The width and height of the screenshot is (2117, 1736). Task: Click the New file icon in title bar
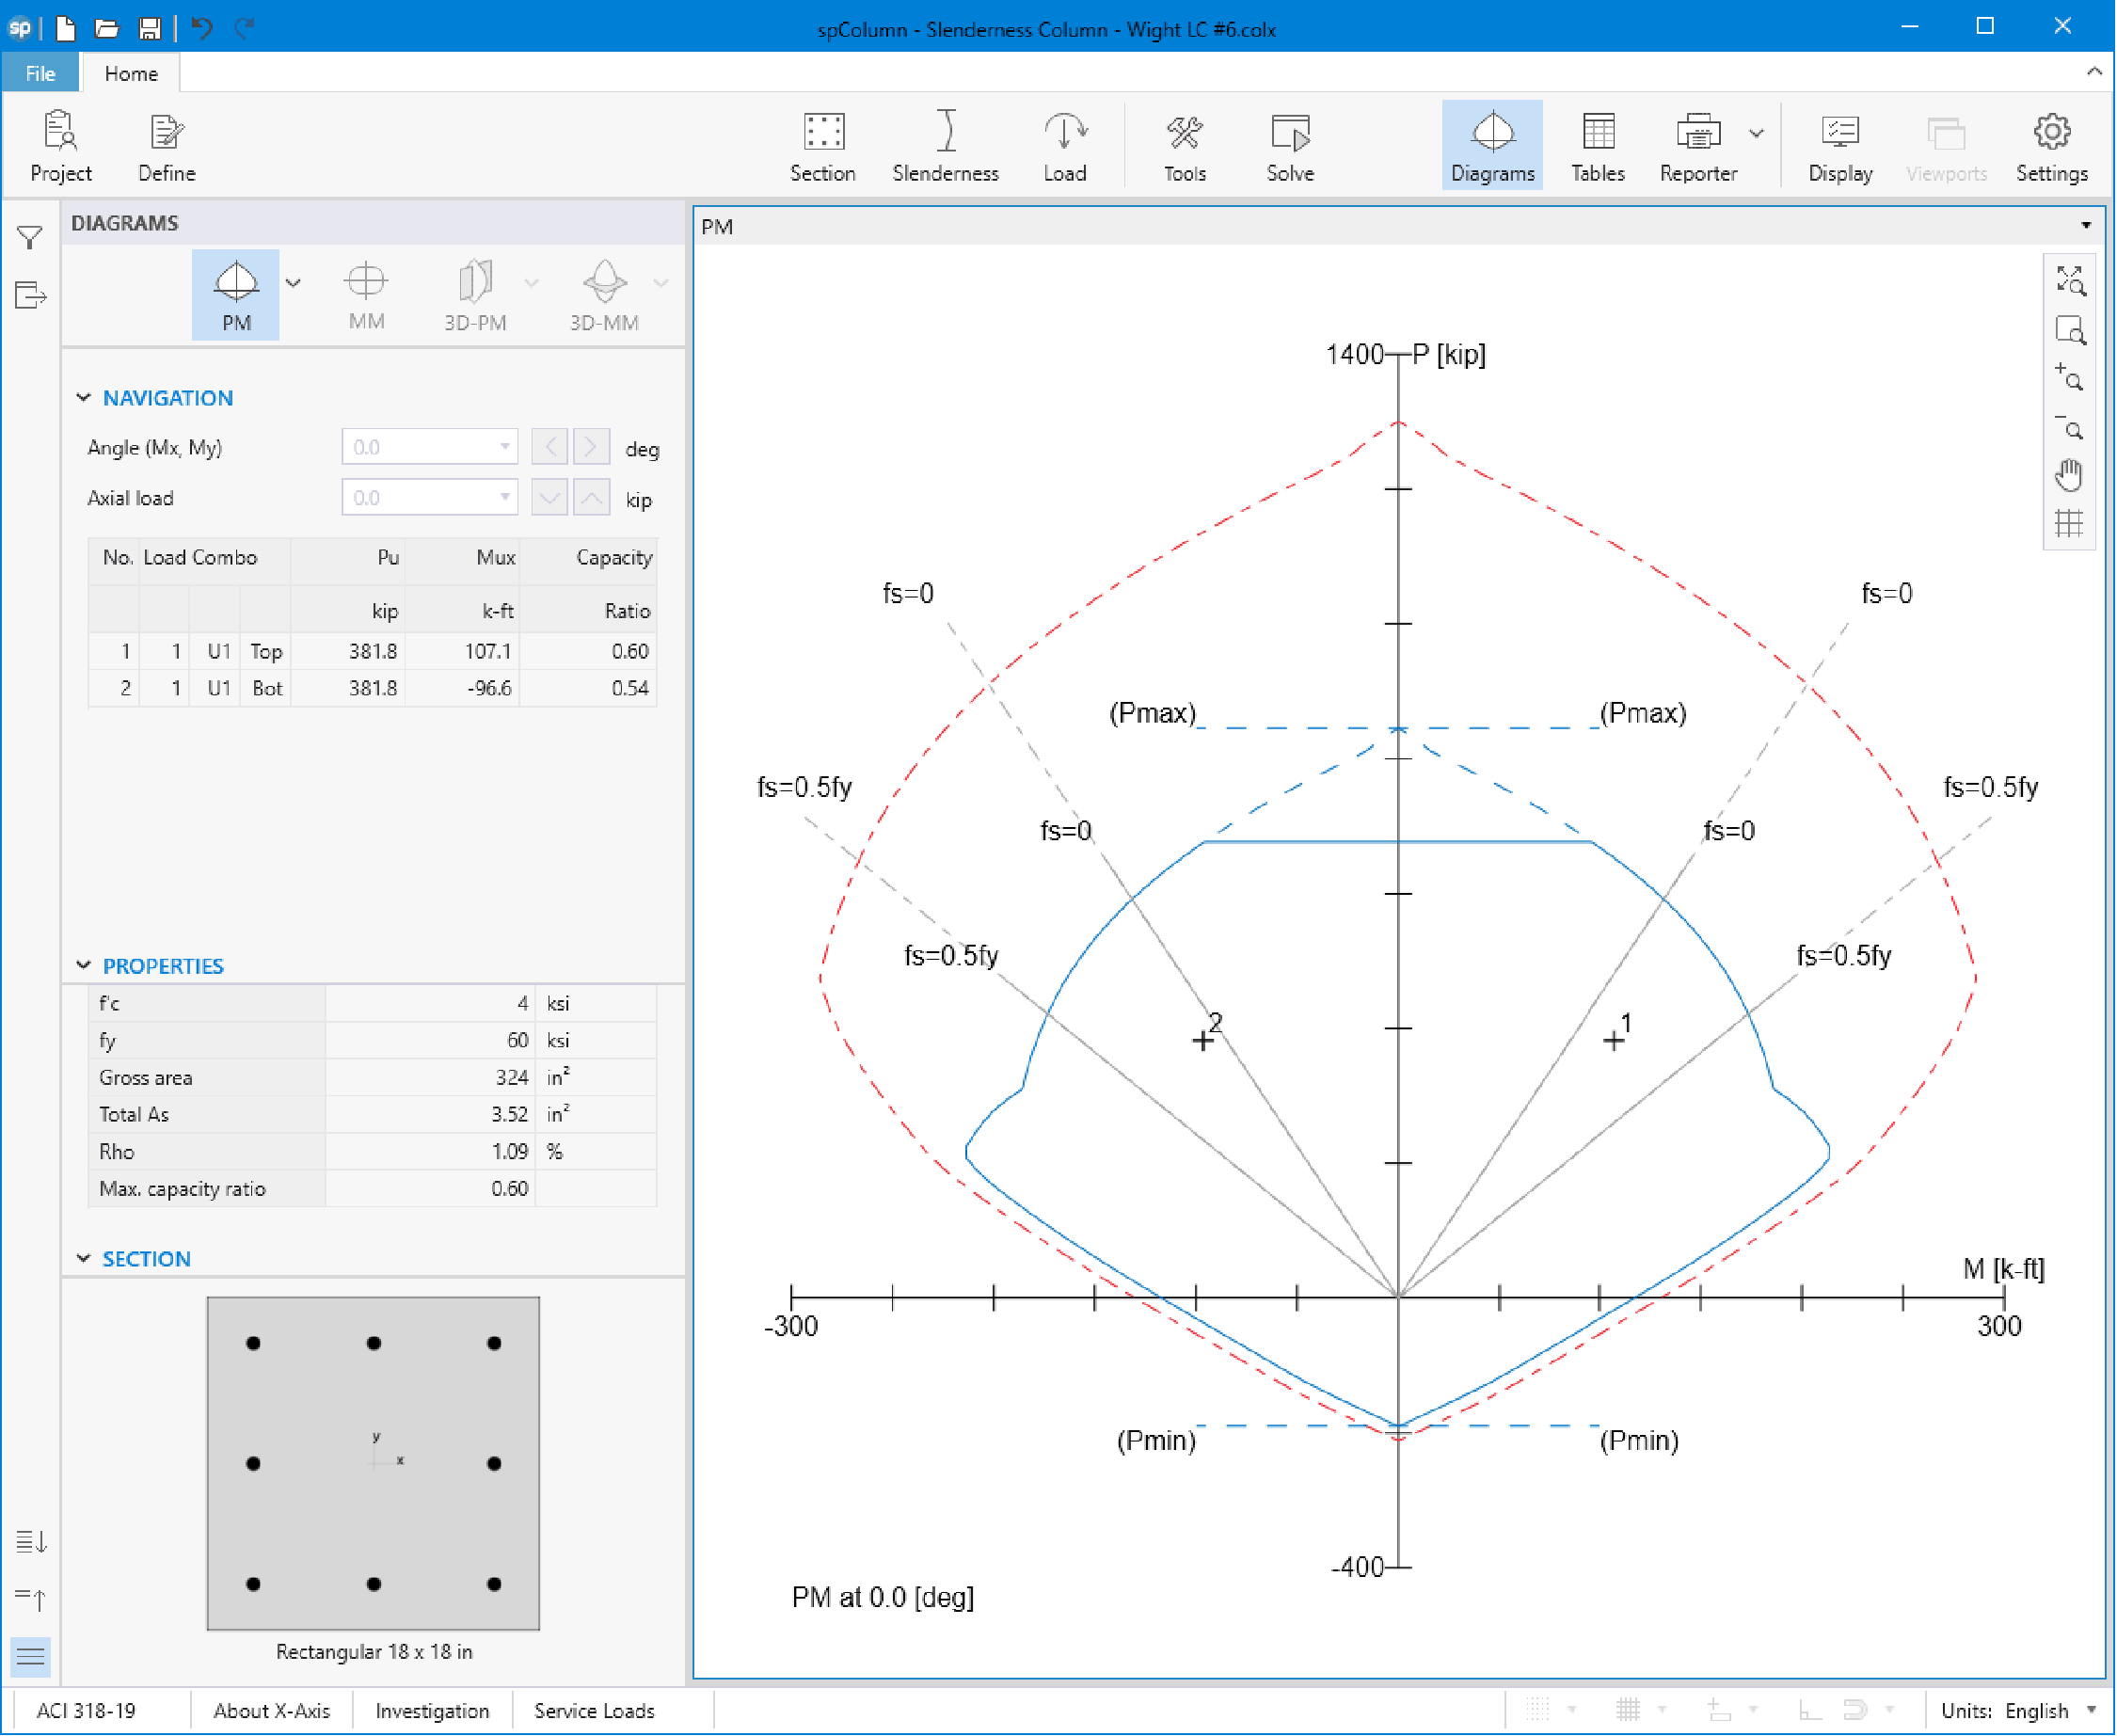tap(66, 28)
